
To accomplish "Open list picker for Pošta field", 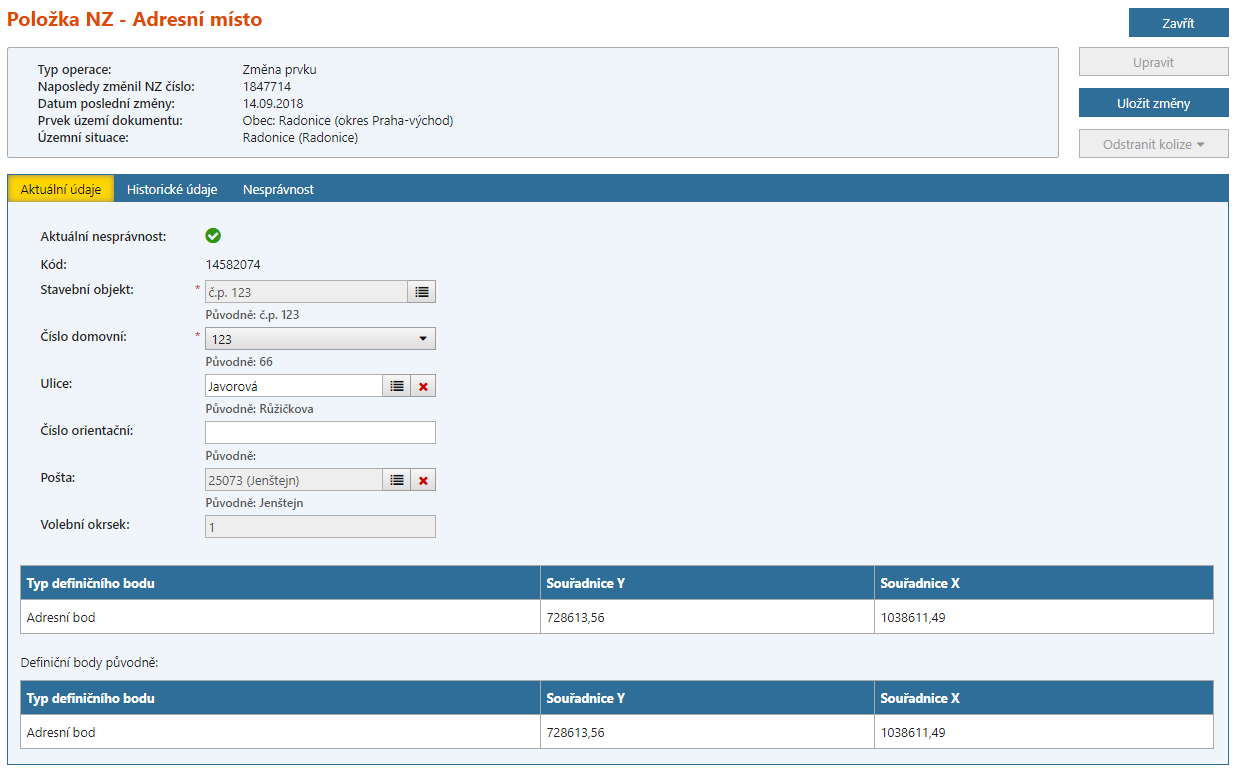I will coord(397,480).
